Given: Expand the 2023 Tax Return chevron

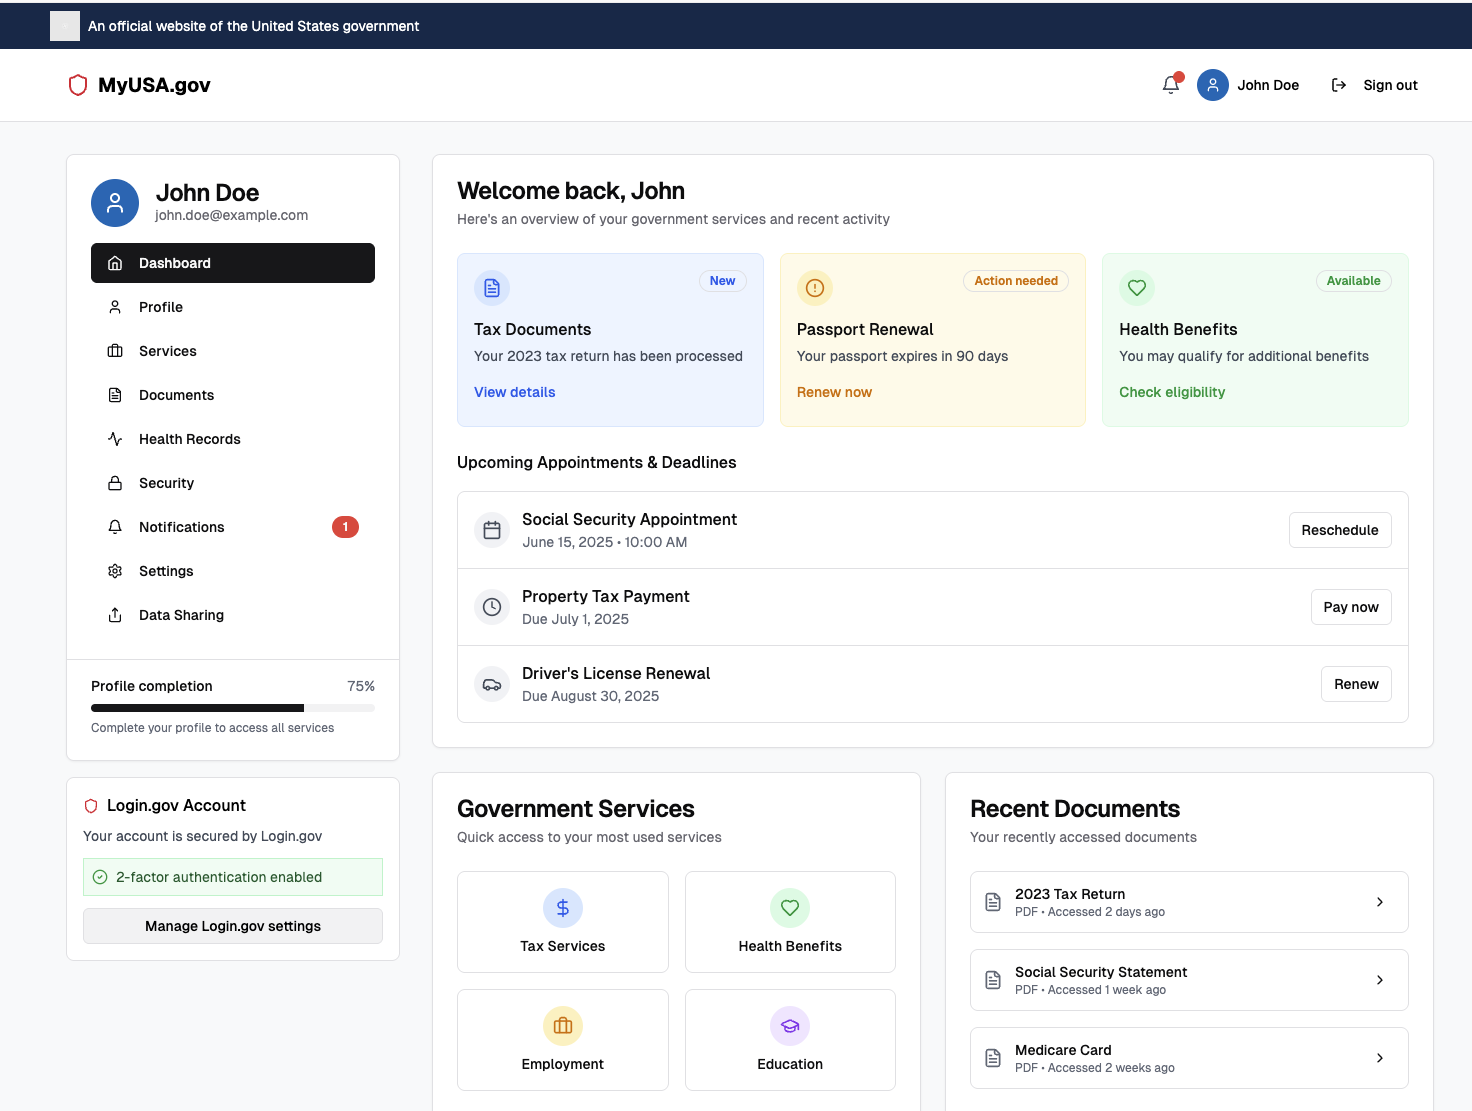Looking at the screenshot, I should [x=1380, y=902].
